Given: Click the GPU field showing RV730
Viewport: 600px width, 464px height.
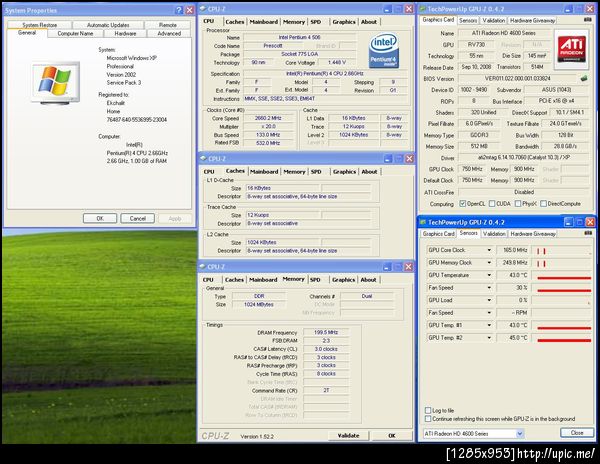Looking at the screenshot, I should 476,45.
